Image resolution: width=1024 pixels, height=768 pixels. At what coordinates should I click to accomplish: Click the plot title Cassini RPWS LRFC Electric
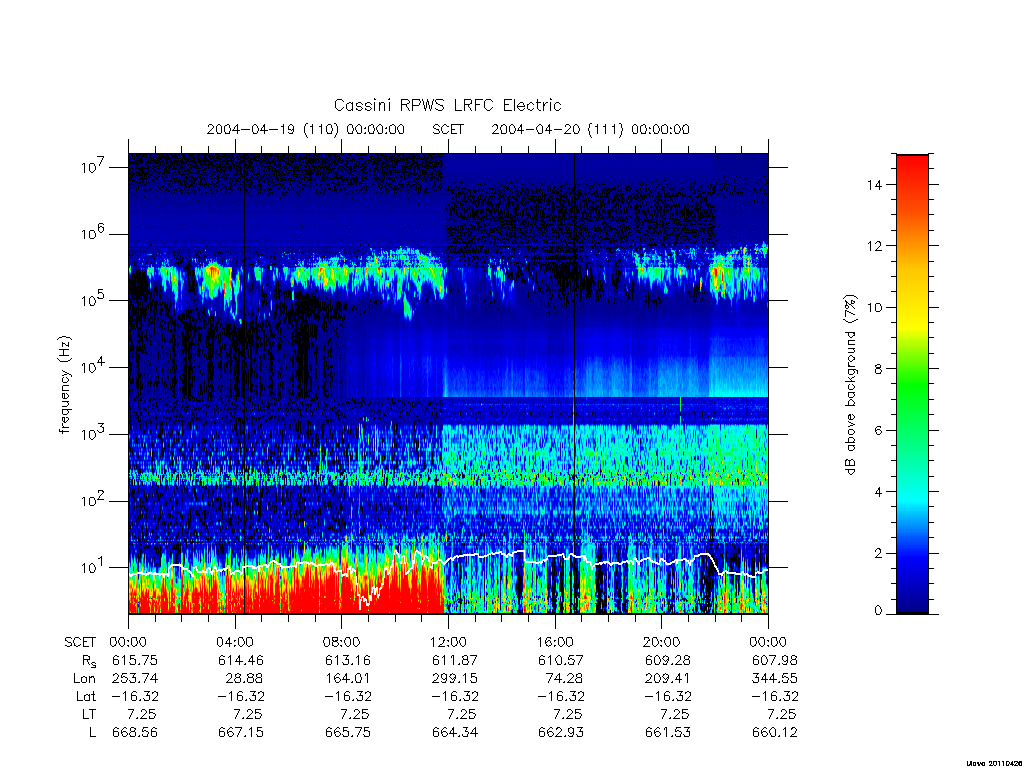(x=447, y=105)
